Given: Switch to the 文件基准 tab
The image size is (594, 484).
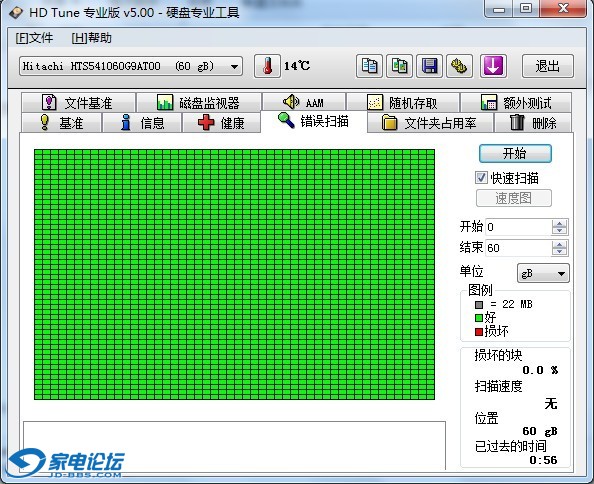Looking at the screenshot, I should pyautogui.click(x=78, y=102).
